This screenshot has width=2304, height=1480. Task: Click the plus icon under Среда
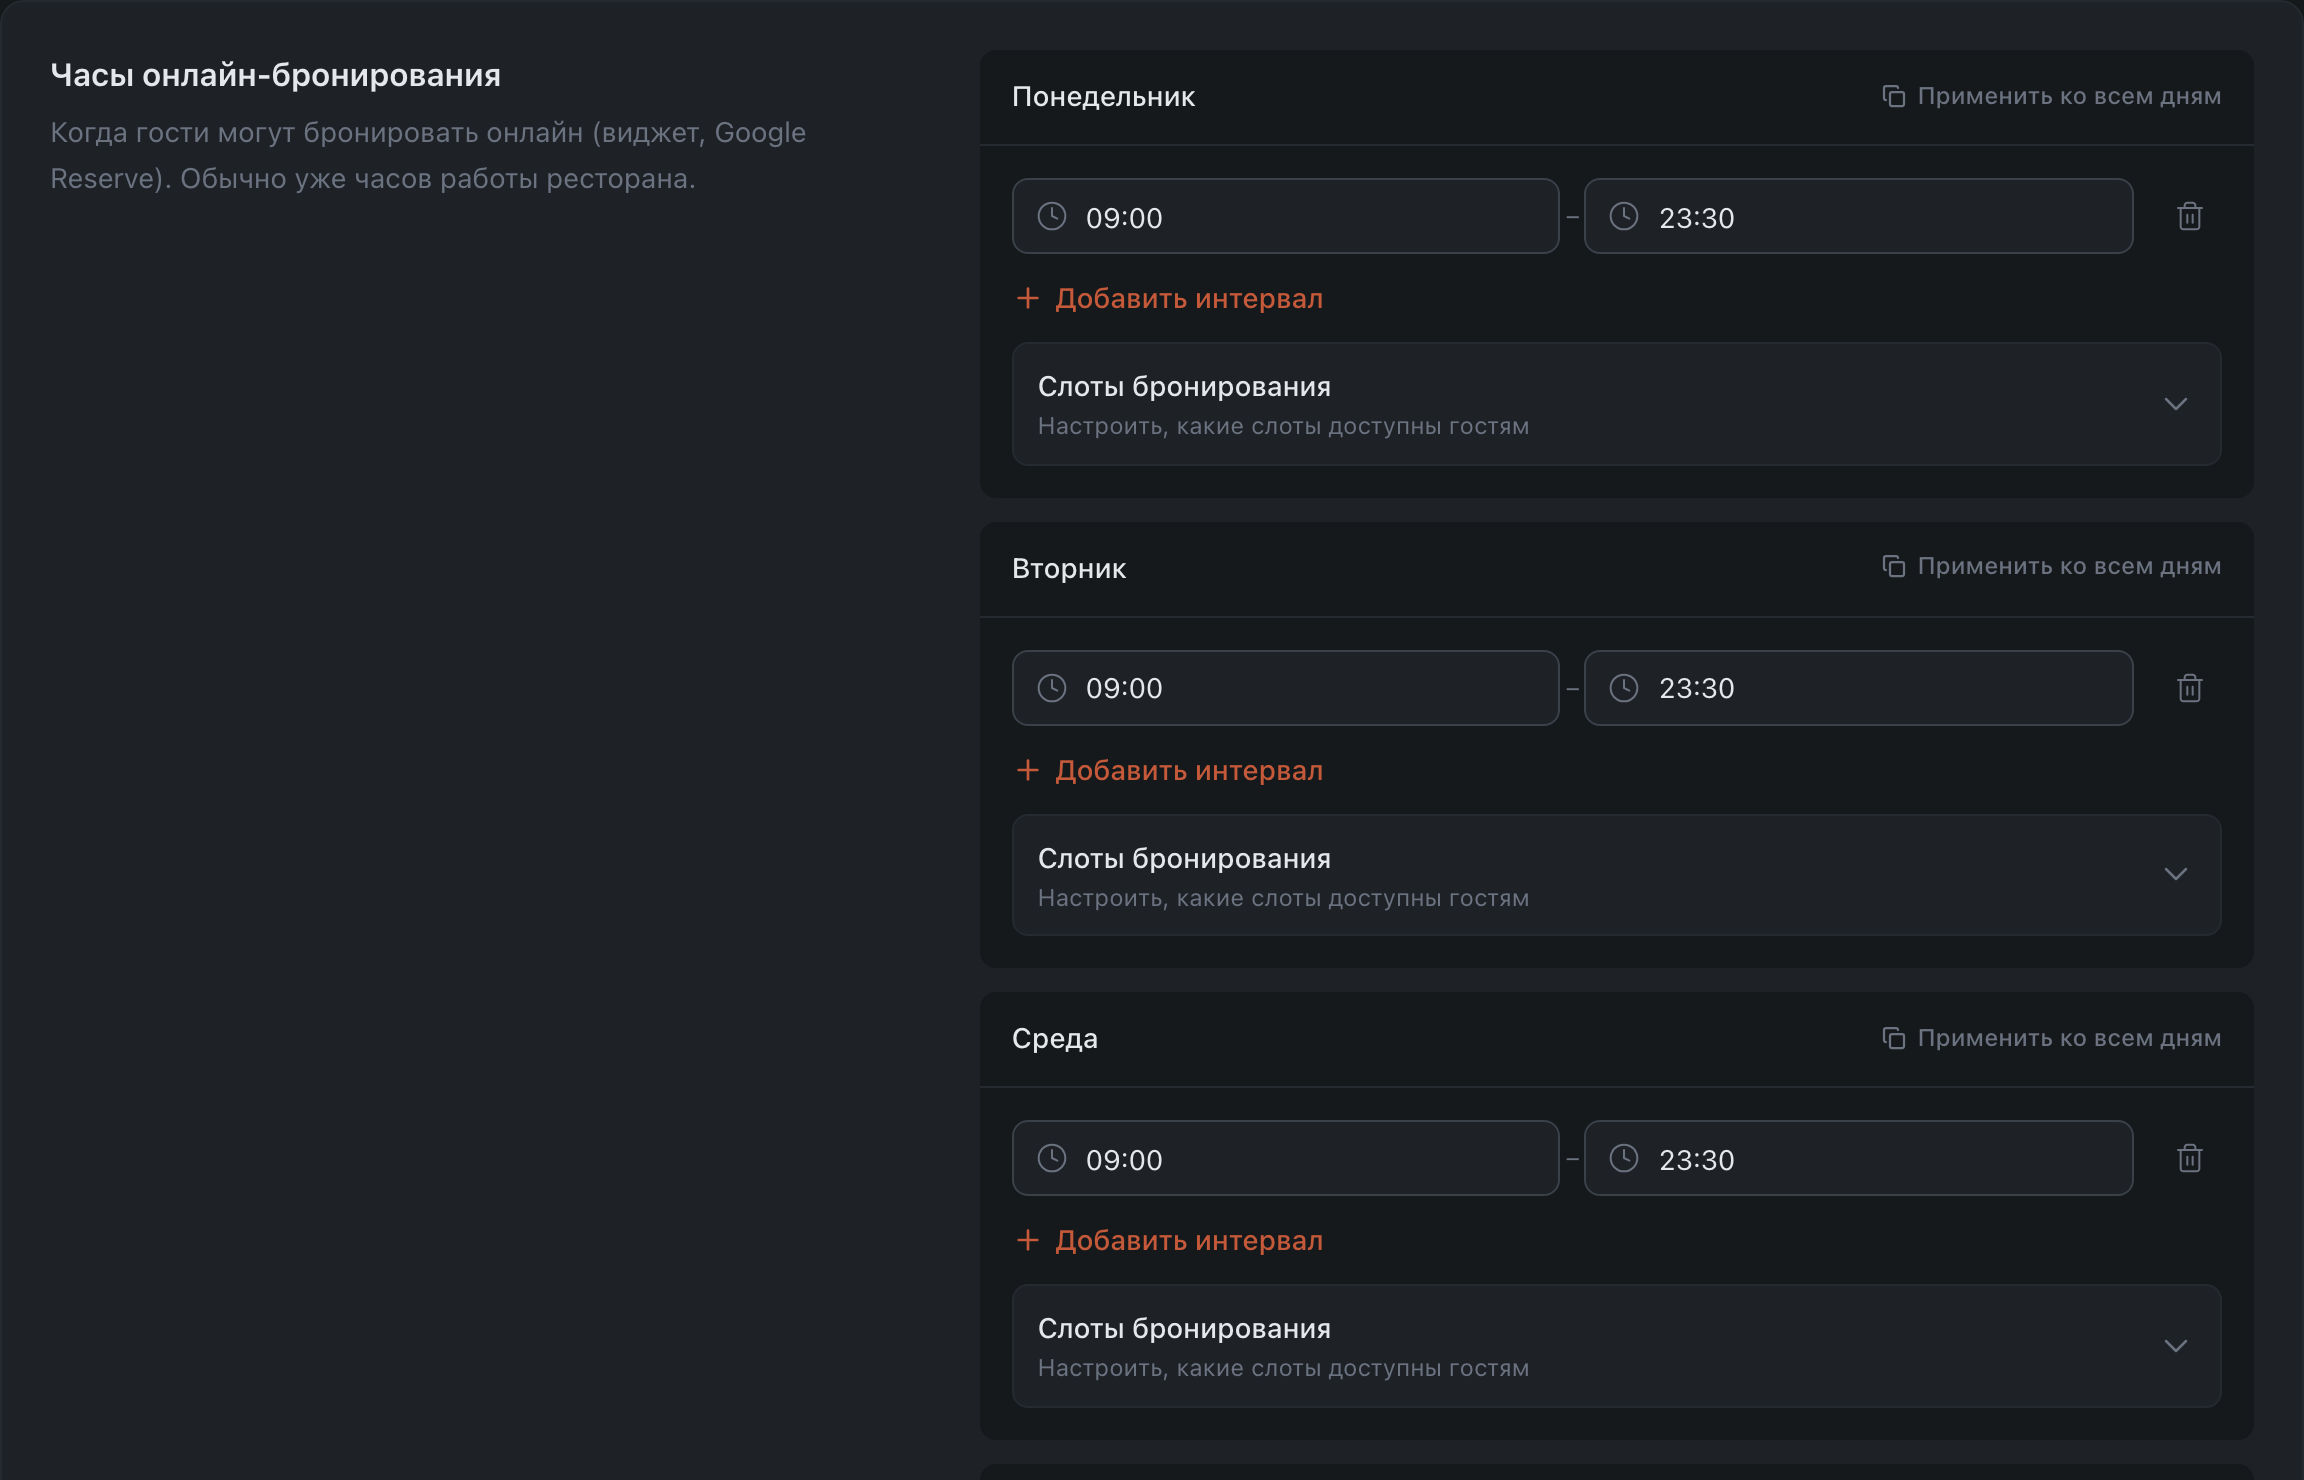(1027, 1240)
